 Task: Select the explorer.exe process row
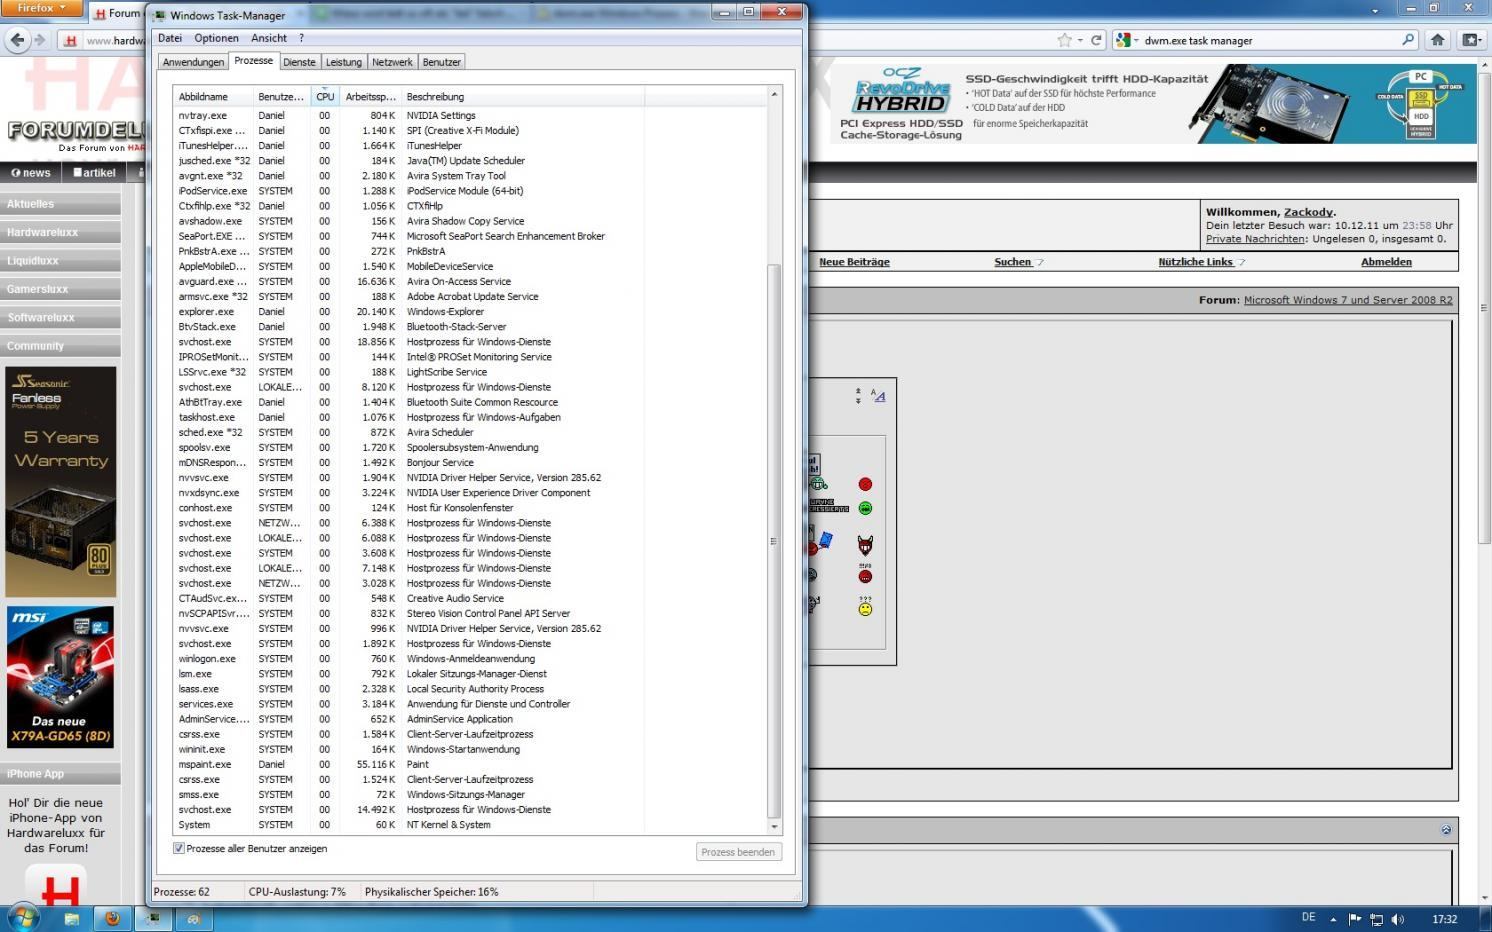tap(470, 312)
